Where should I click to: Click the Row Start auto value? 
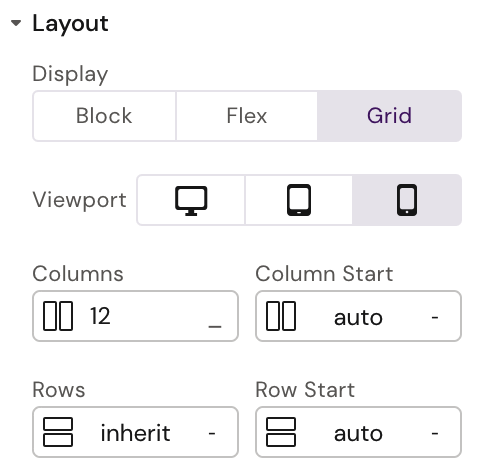point(358,433)
